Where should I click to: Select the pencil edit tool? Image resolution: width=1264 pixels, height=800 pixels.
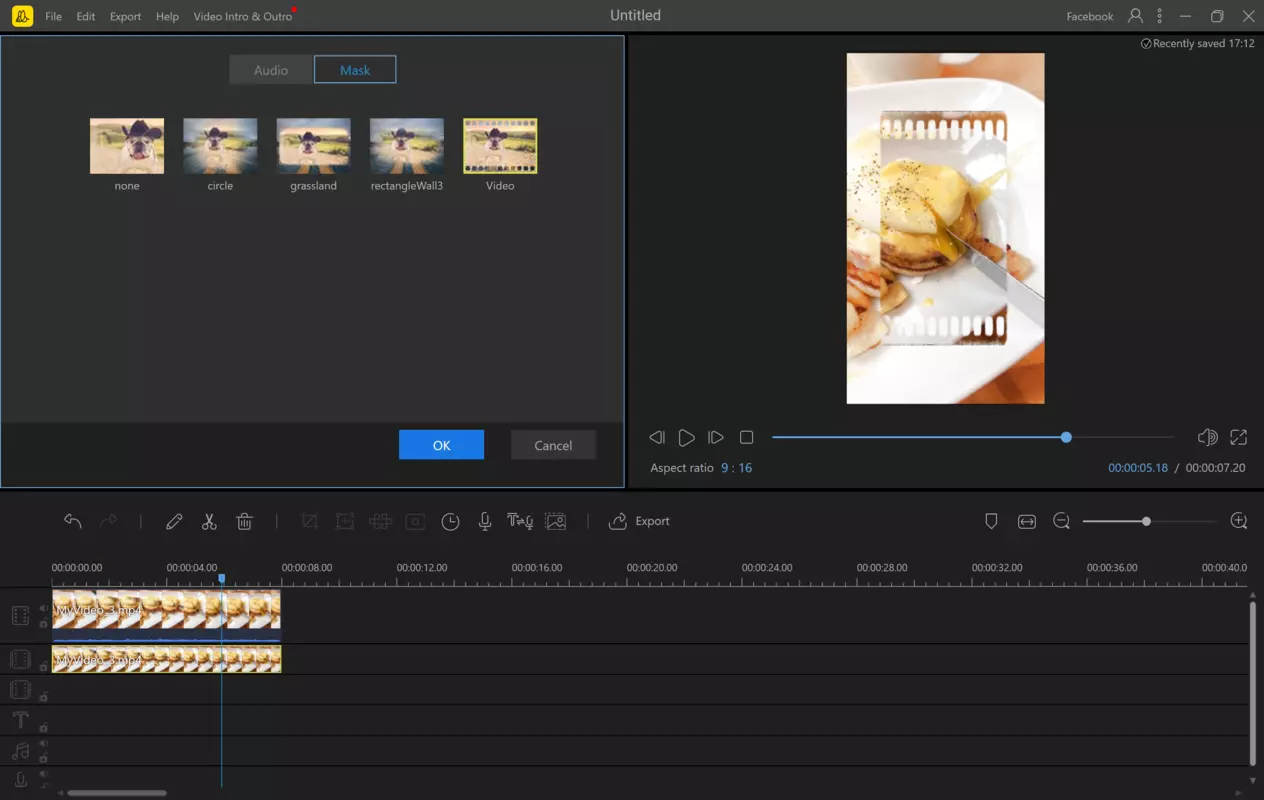point(174,521)
